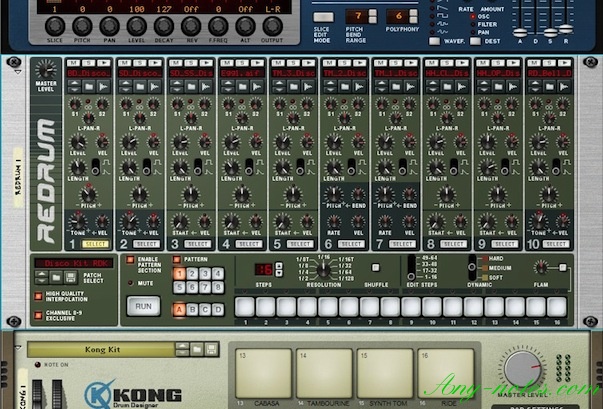Activate step button 5 in sequencer
The width and height of the screenshot is (603, 409).
pos(328,307)
